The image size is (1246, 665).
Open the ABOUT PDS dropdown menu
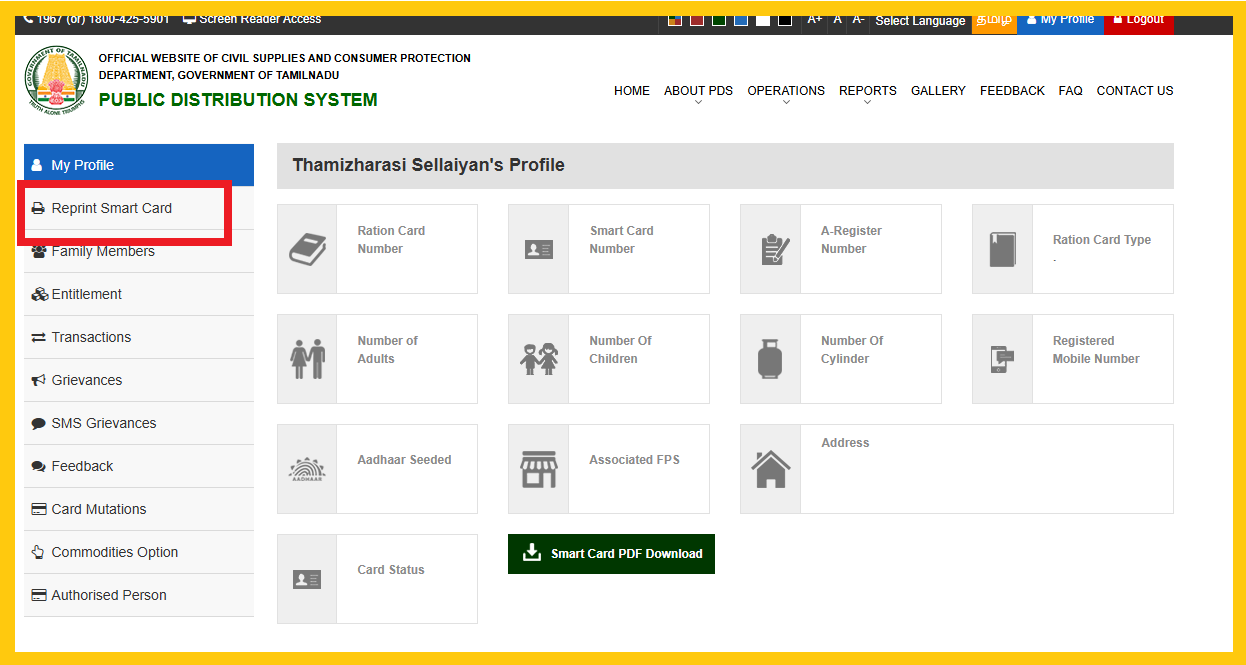coord(697,90)
